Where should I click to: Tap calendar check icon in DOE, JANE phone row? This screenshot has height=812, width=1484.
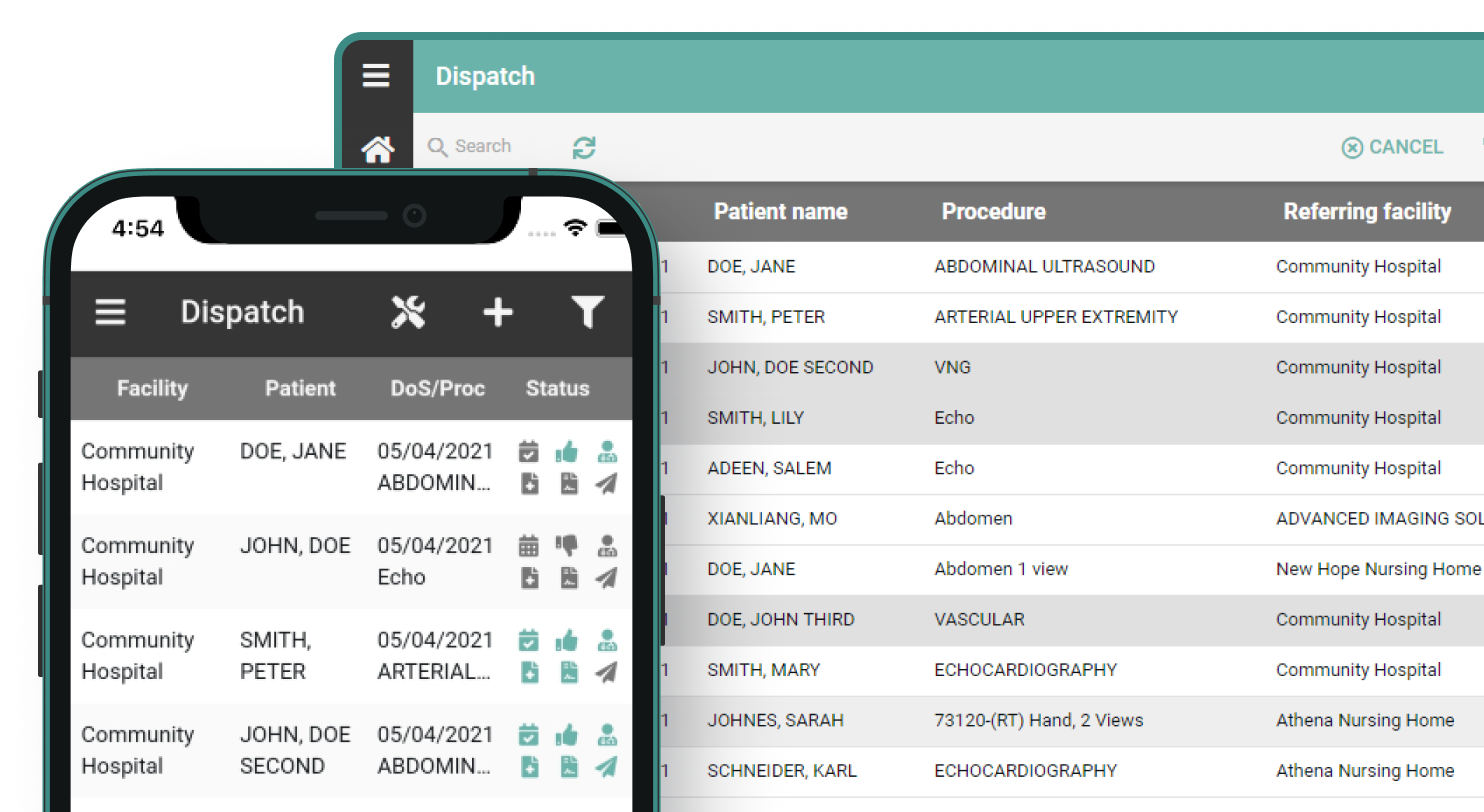pos(529,452)
